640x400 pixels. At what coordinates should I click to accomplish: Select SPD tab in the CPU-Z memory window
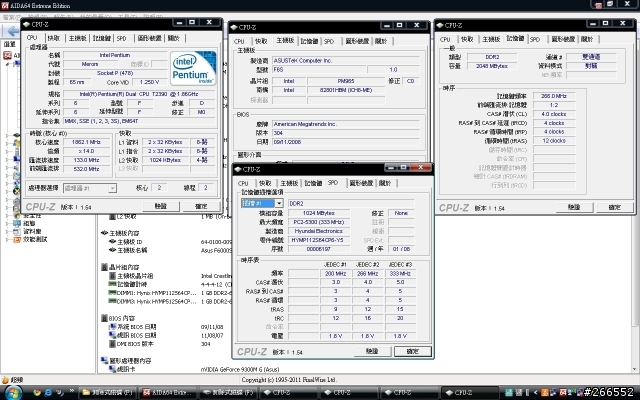coord(535,39)
